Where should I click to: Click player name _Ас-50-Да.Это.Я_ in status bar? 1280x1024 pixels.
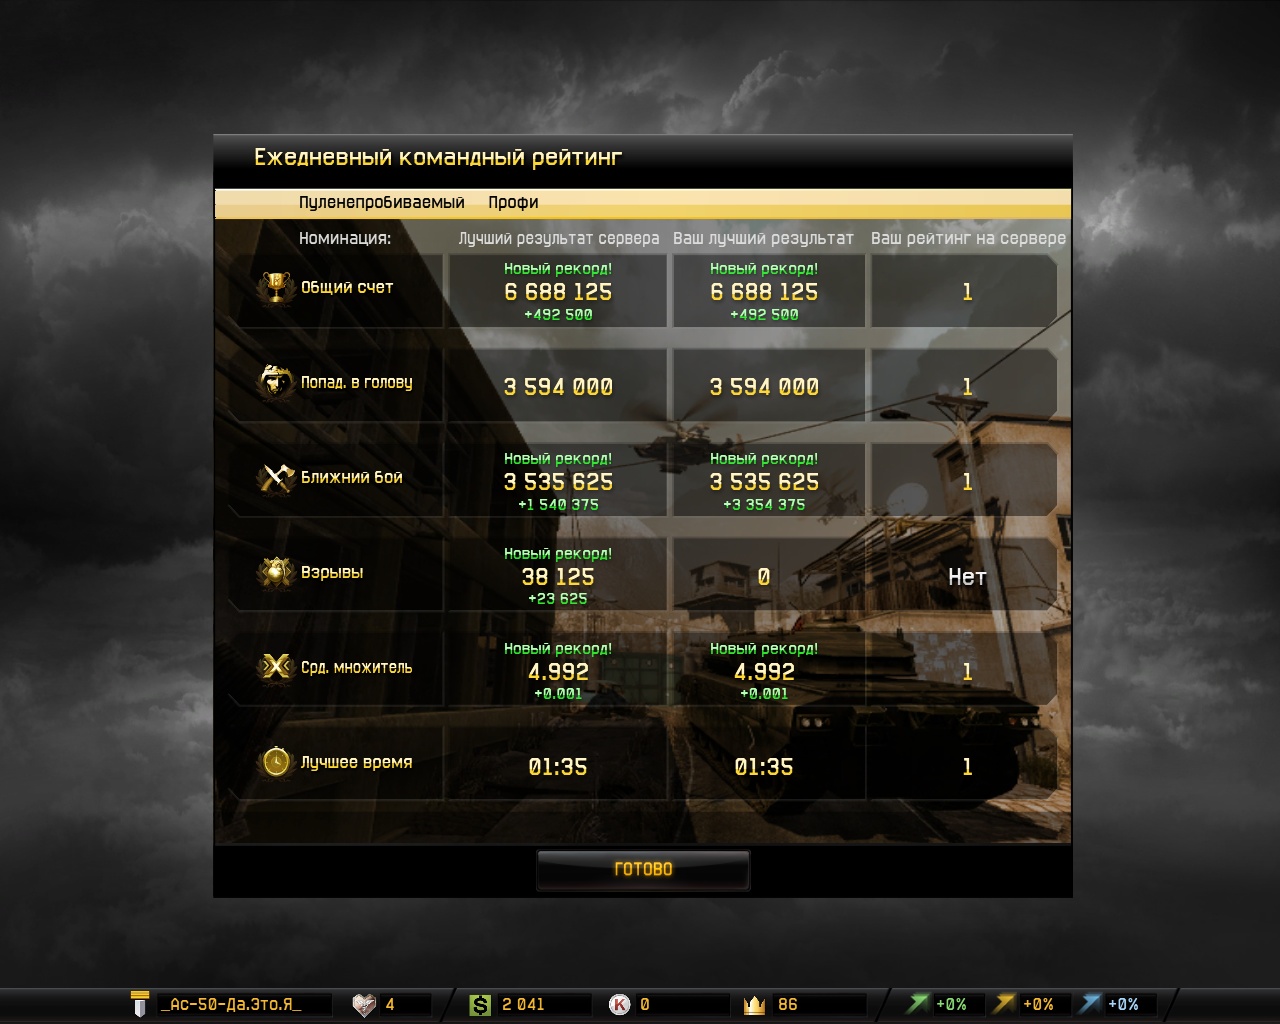point(231,1004)
